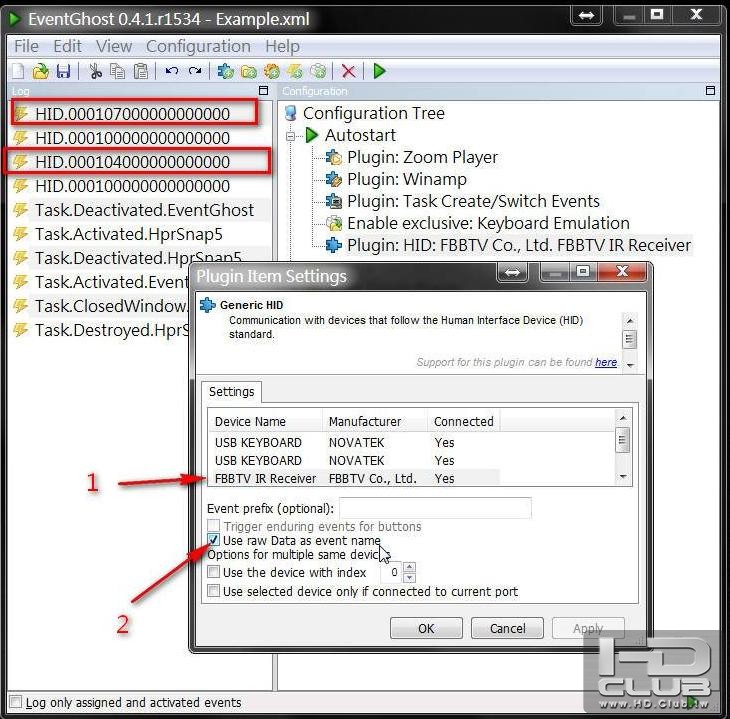Viewport: 730px width, 719px height.
Task: Click the New file toolbar icon
Action: [19, 71]
